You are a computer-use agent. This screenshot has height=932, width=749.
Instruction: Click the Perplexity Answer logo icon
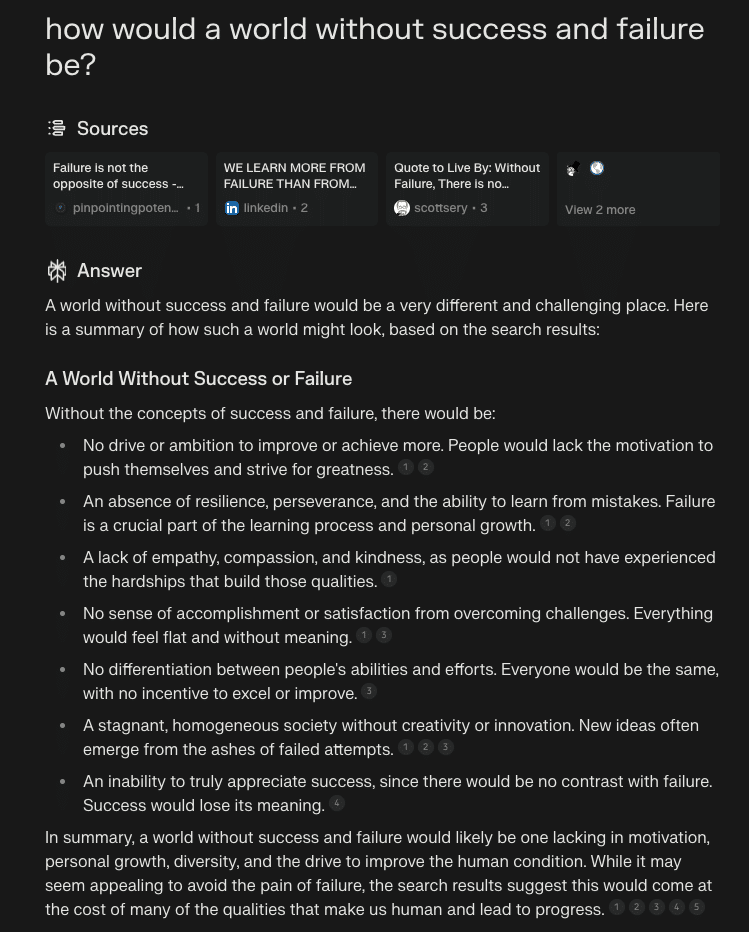57,271
